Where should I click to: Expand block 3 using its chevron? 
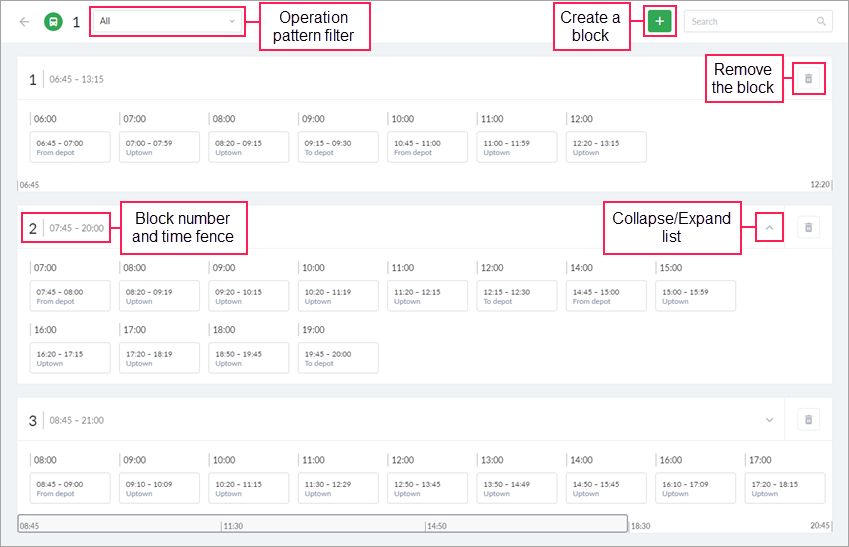click(769, 420)
